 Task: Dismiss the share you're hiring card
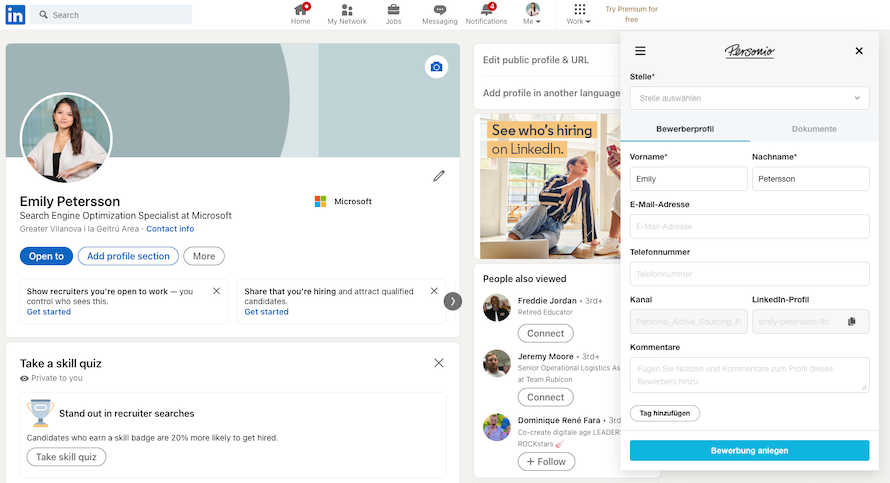[434, 291]
